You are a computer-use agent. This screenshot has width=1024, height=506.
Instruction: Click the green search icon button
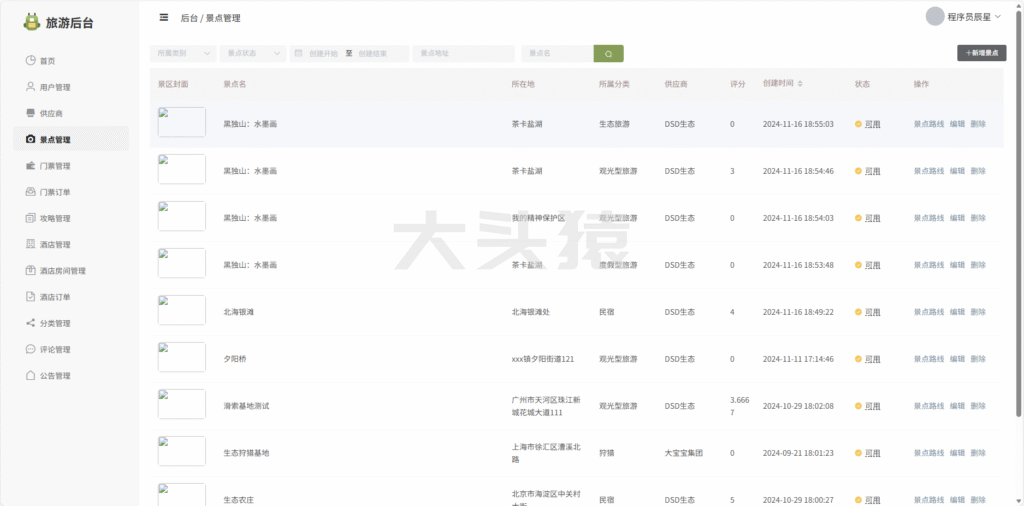click(609, 54)
